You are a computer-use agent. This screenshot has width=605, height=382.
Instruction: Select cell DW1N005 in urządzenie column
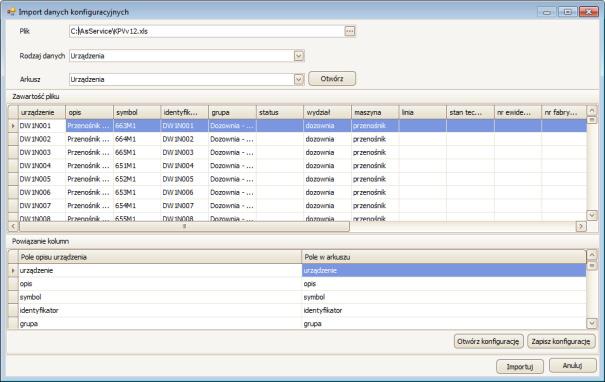tap(42, 179)
